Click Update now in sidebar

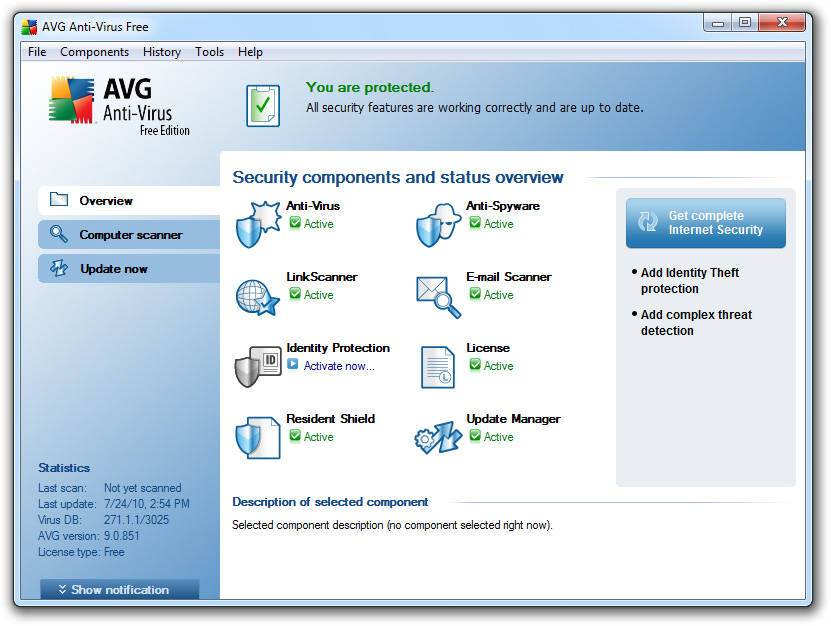point(129,269)
